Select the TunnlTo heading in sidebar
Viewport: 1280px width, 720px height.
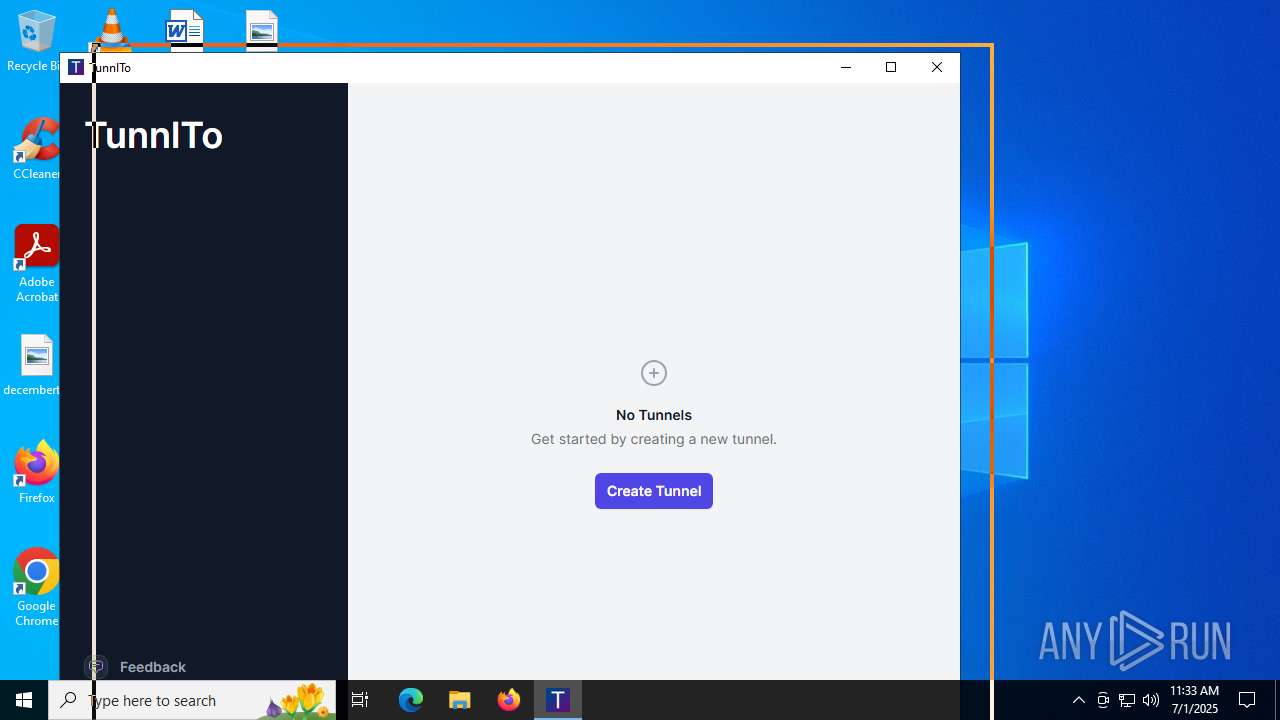pyautogui.click(x=154, y=135)
